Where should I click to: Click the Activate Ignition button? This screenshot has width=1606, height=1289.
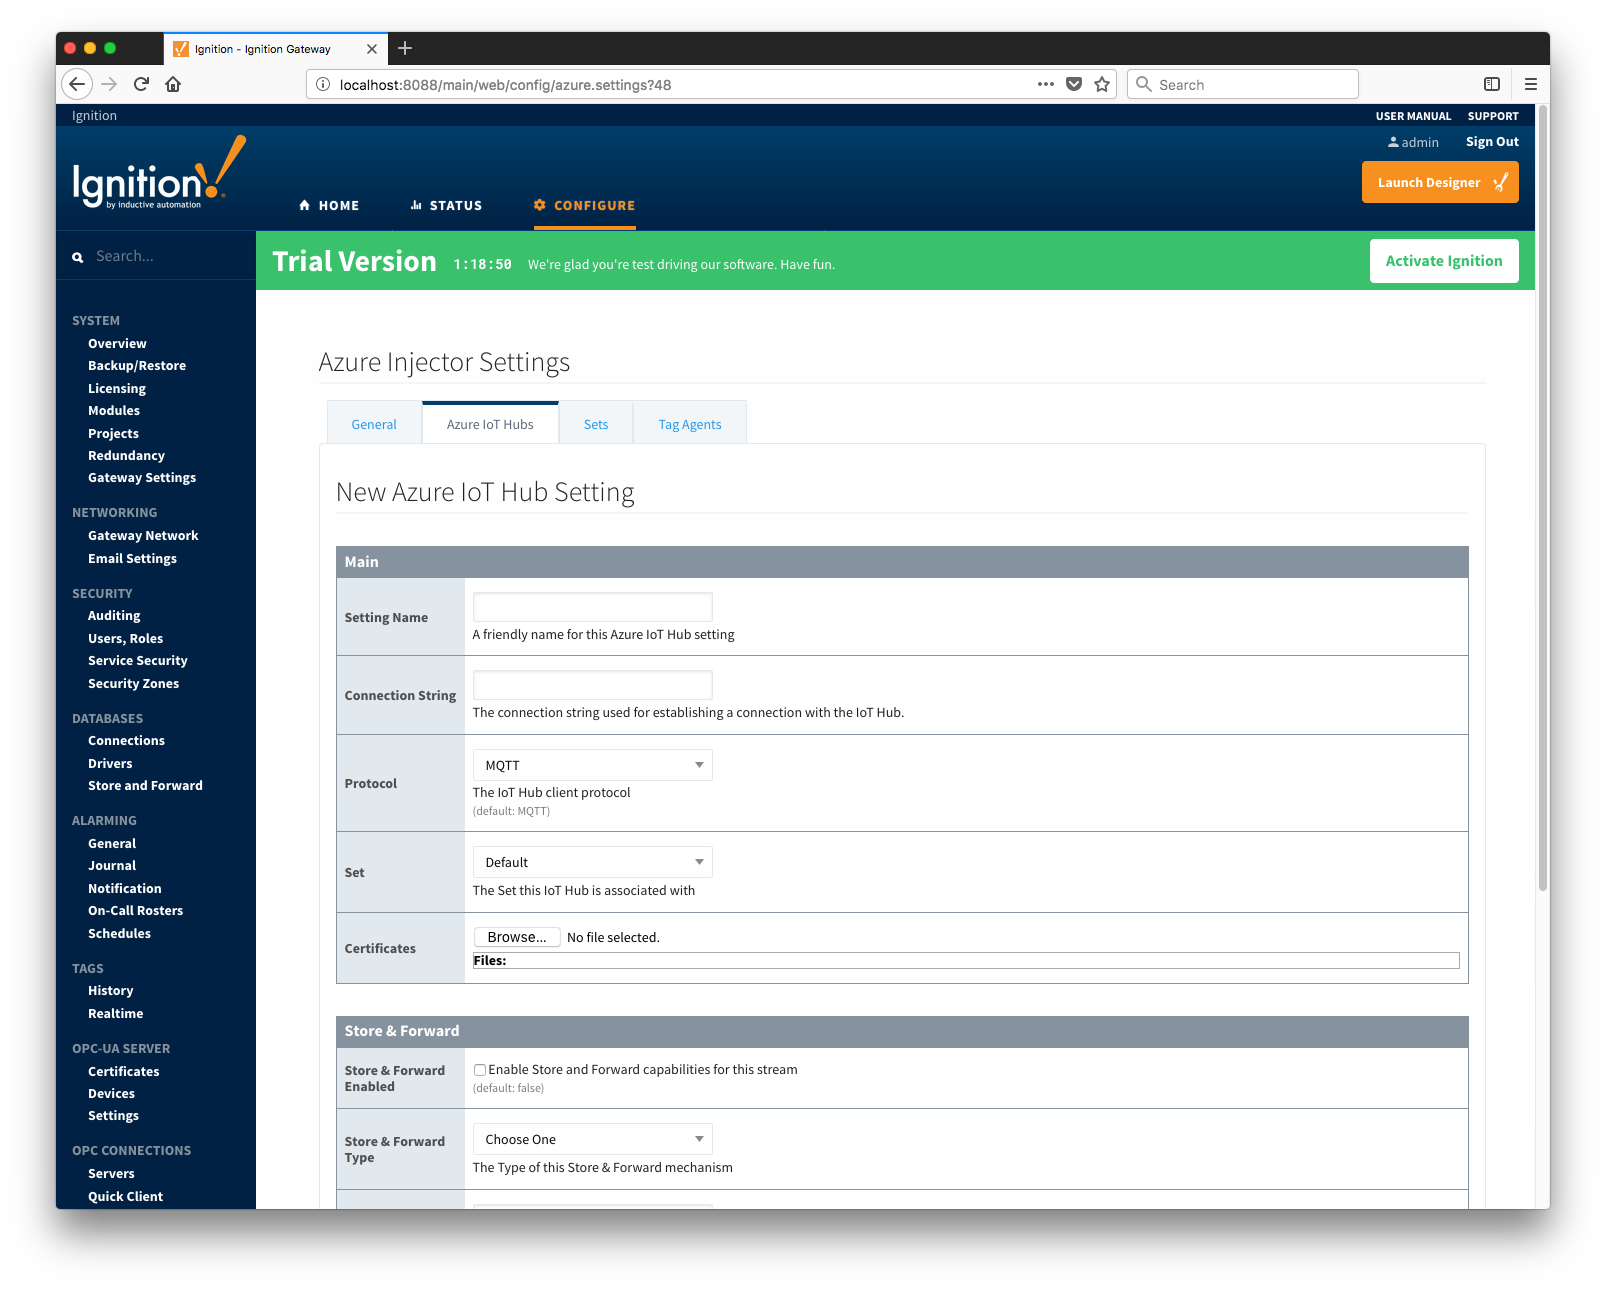coord(1443,261)
